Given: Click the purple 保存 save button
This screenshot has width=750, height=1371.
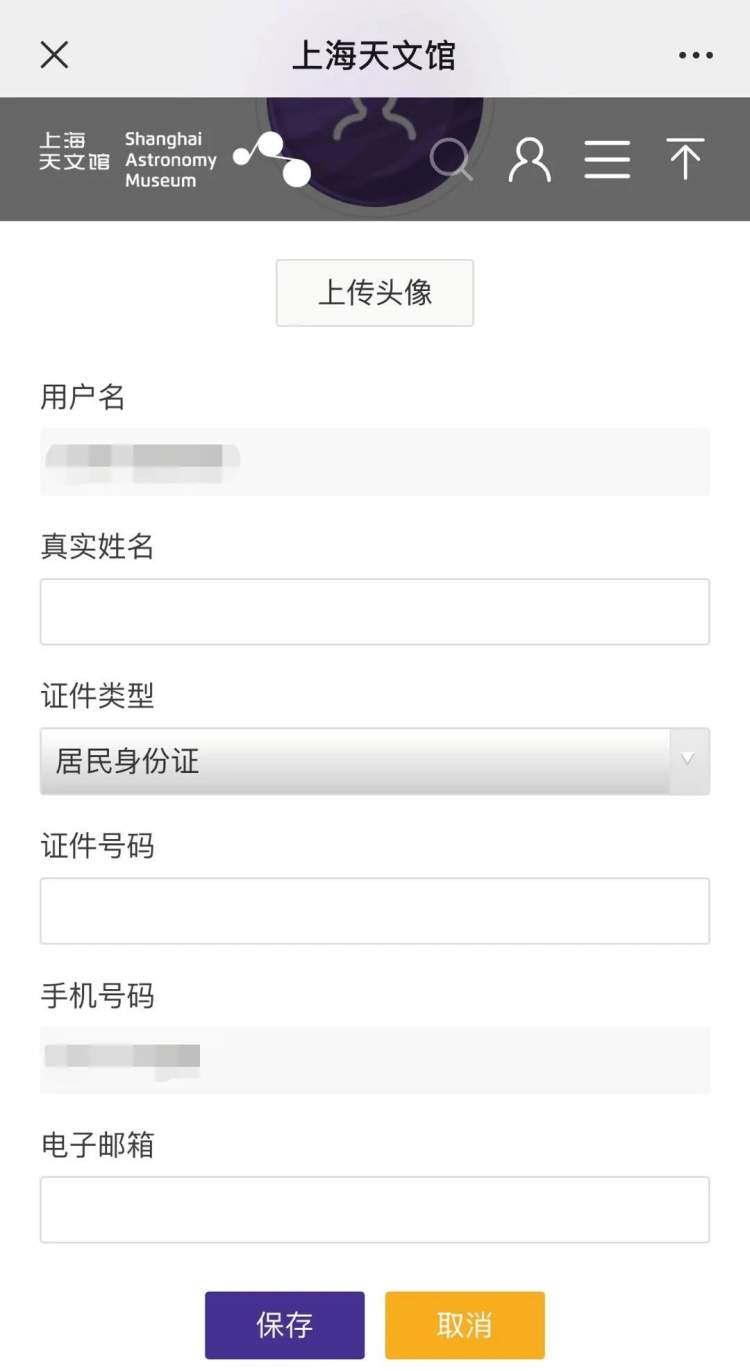Looking at the screenshot, I should click(285, 1325).
